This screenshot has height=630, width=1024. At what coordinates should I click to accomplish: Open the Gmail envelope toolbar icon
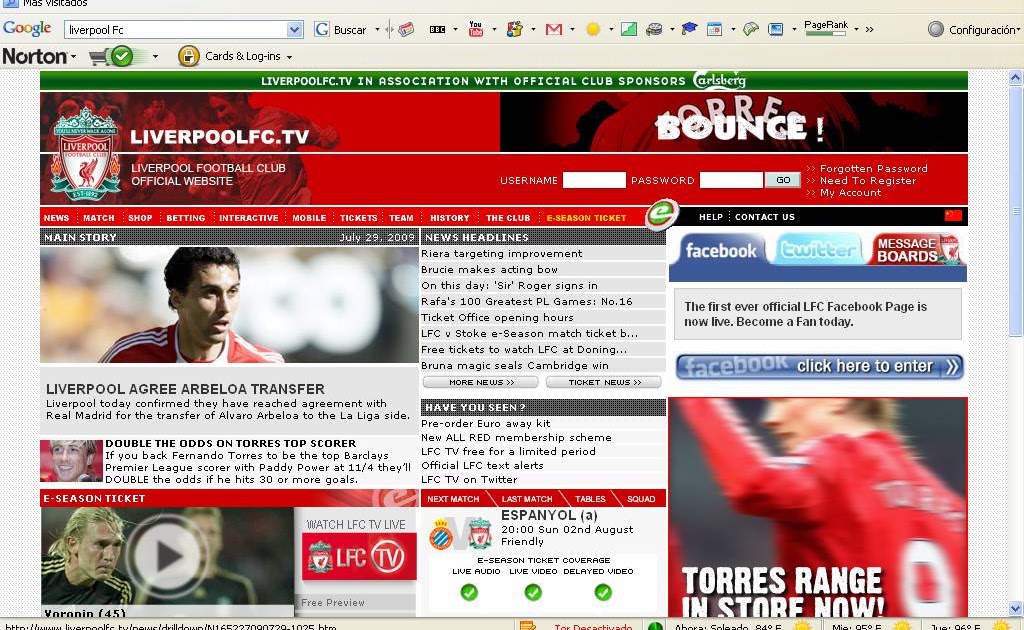click(554, 29)
